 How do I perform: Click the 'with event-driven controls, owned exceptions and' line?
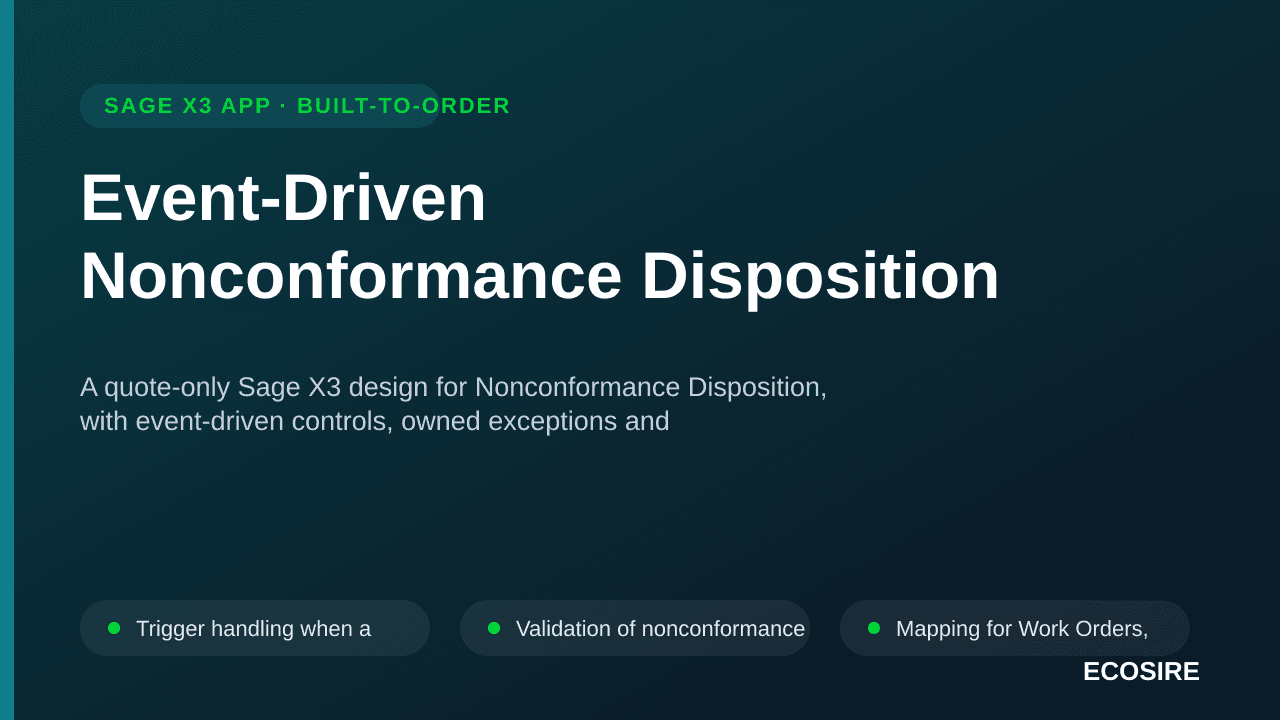pyautogui.click(x=374, y=421)
